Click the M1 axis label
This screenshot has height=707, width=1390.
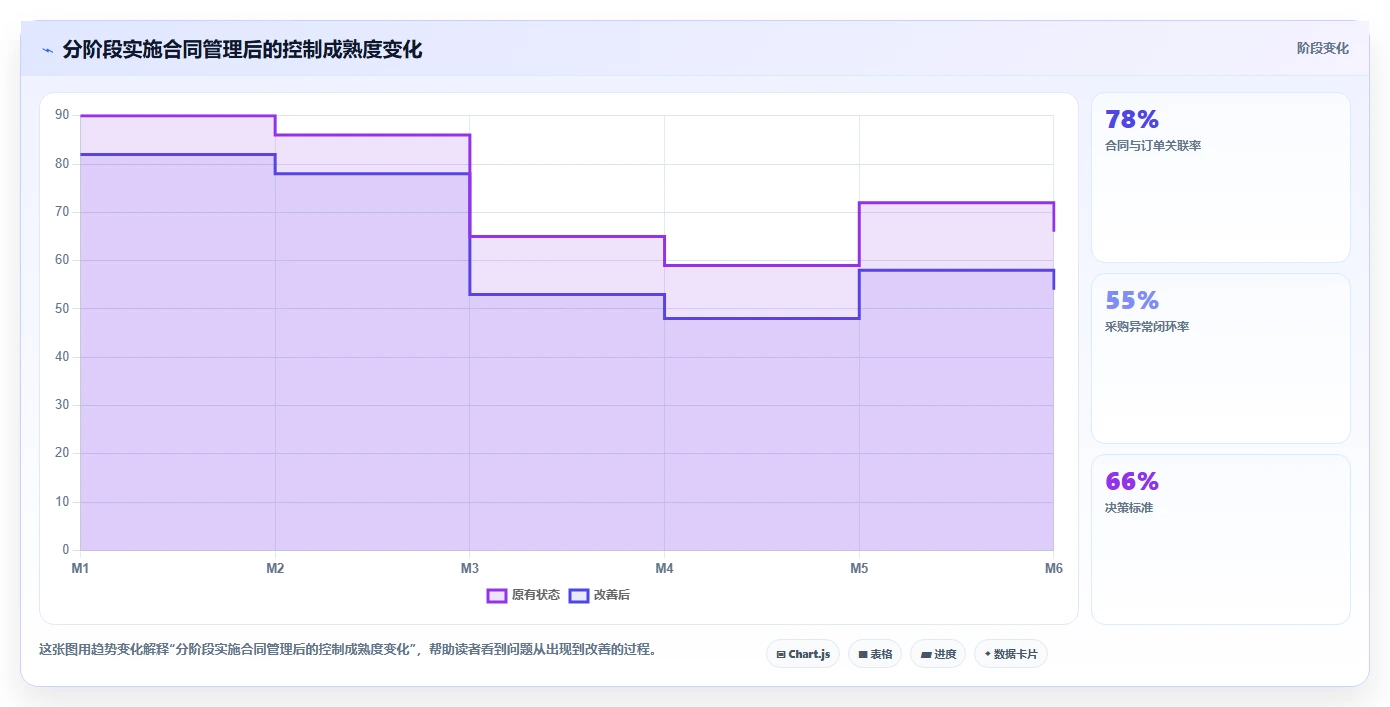pyautogui.click(x=80, y=568)
